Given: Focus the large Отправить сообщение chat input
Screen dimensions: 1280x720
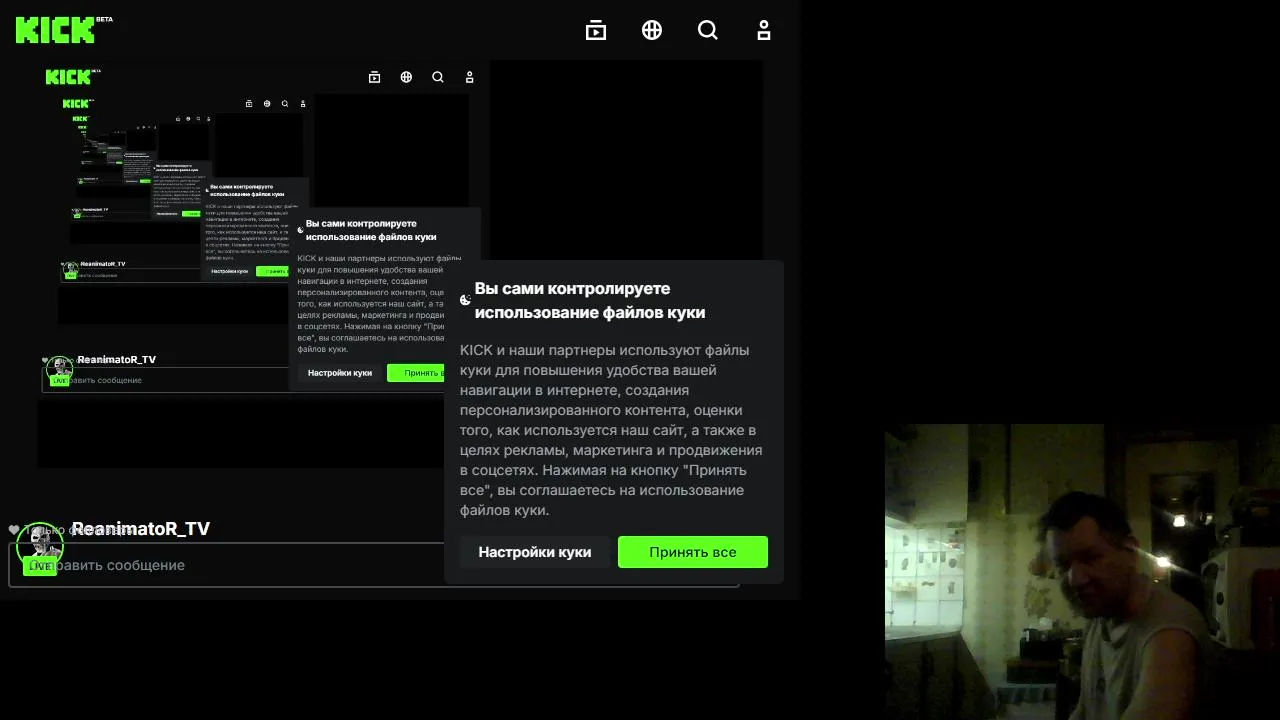Looking at the screenshot, I should pos(374,565).
